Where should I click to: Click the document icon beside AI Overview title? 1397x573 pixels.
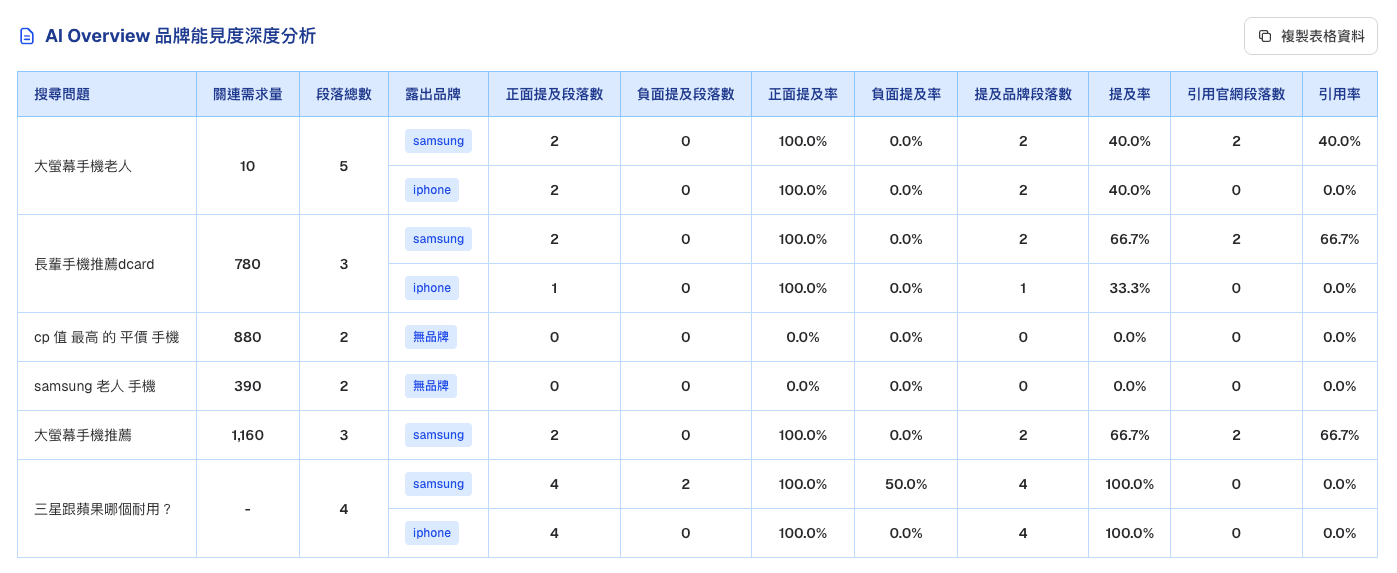click(27, 36)
